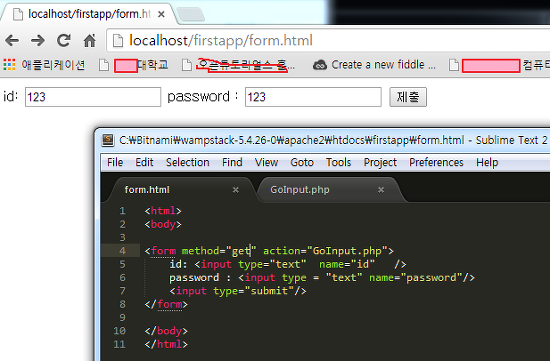Screen dimensions: 550x361
Task: Go back with the browser back arrow
Action: pos(12,41)
